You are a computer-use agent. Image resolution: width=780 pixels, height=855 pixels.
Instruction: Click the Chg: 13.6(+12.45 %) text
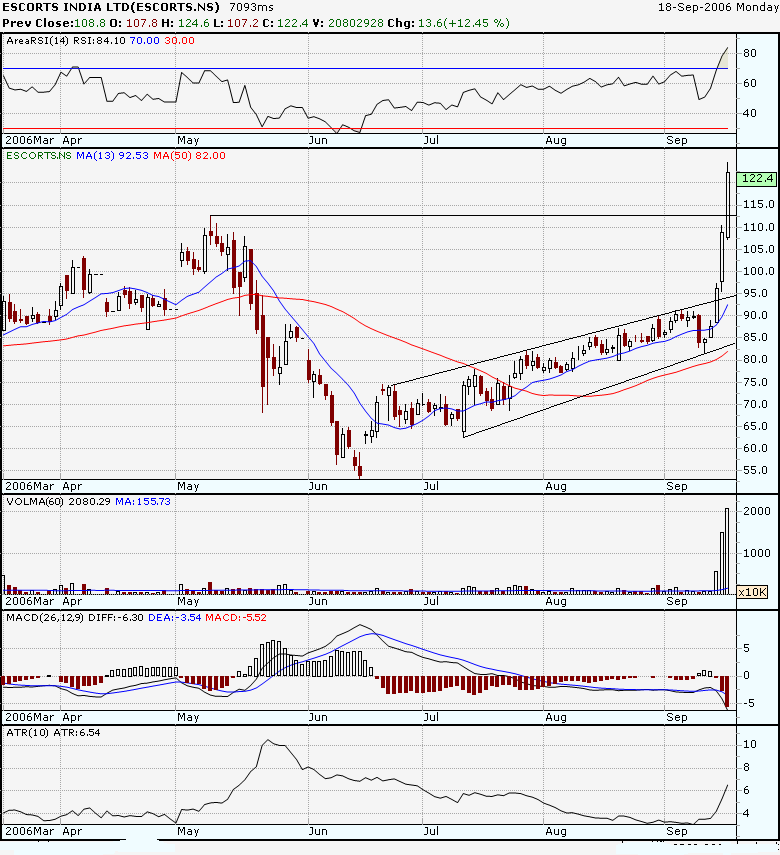point(449,23)
